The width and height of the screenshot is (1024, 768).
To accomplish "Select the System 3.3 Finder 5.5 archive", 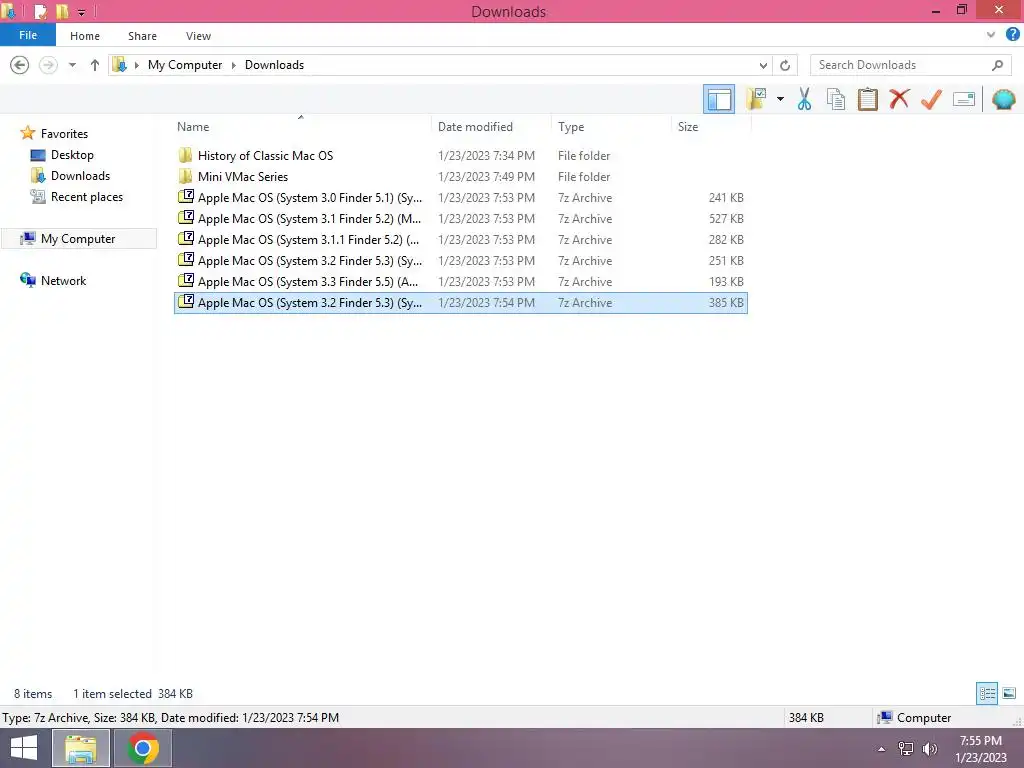I will [460, 281].
